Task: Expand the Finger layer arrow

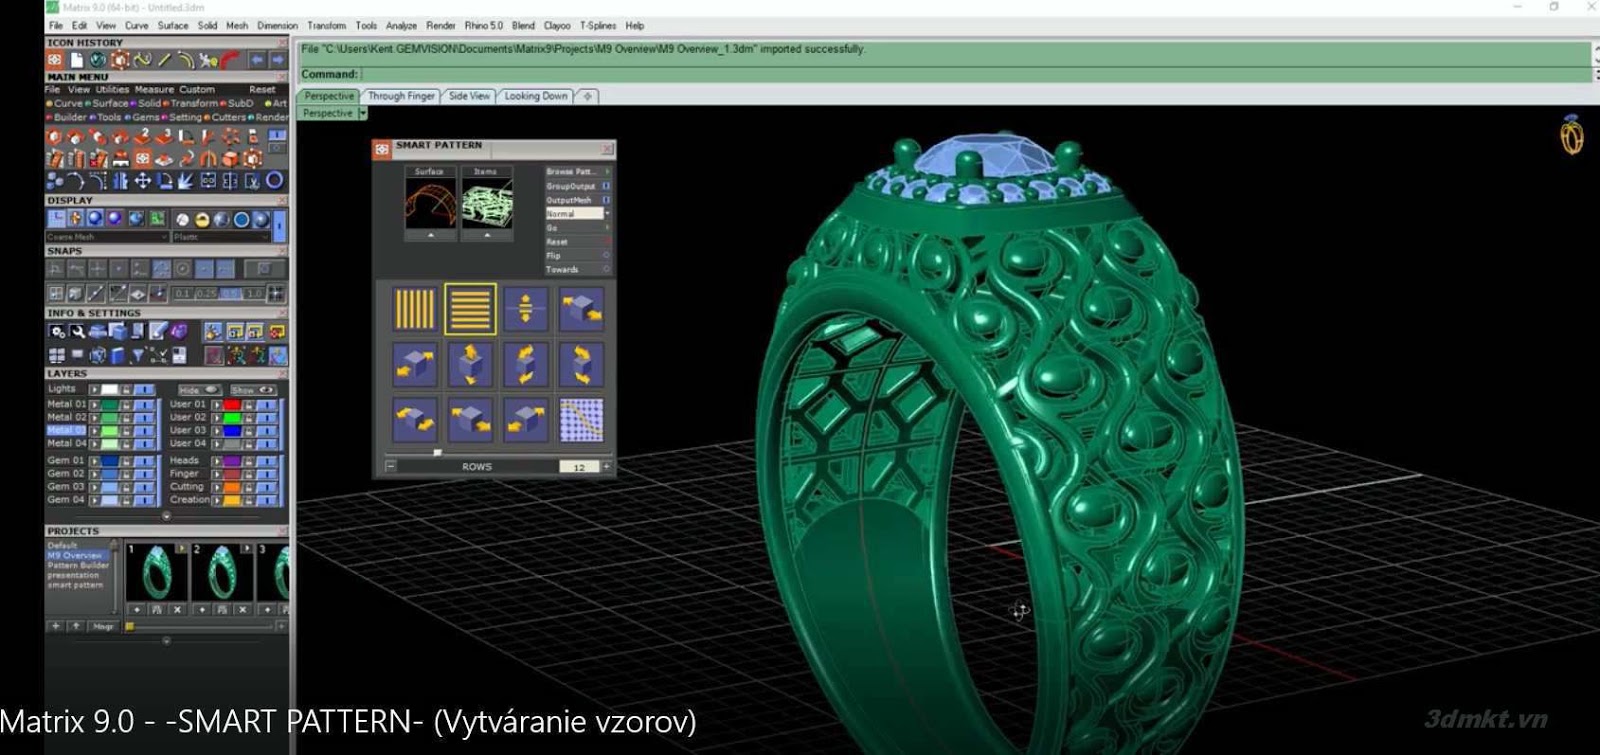Action: click(217, 474)
